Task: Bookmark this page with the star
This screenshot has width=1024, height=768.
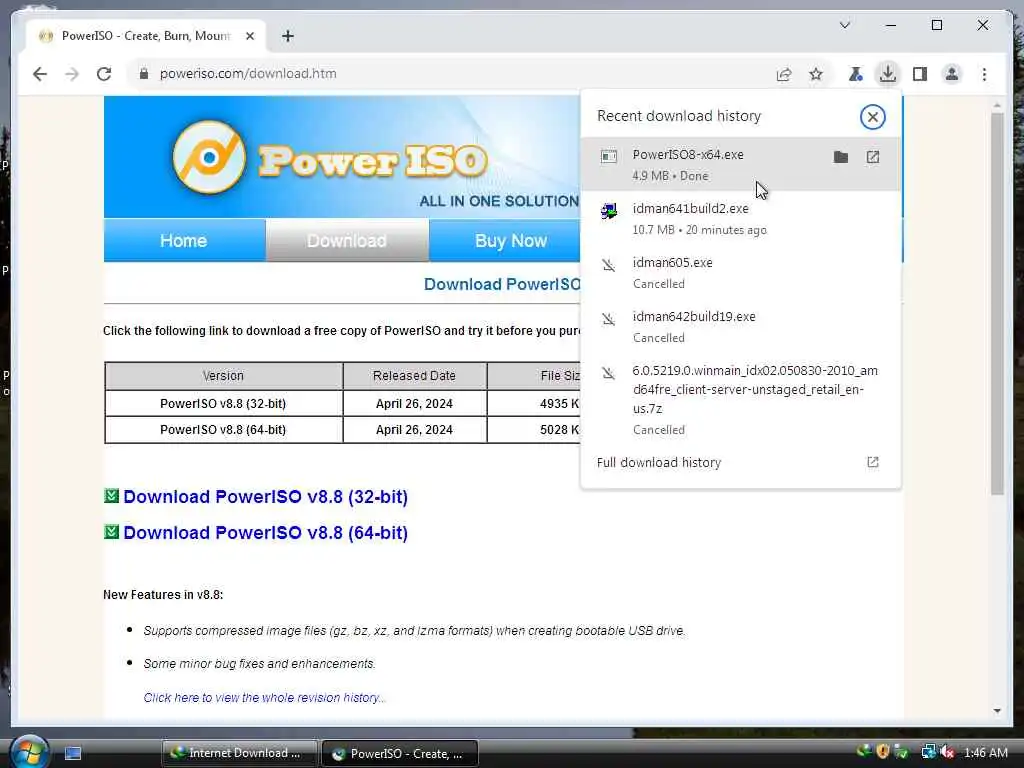Action: (x=816, y=74)
